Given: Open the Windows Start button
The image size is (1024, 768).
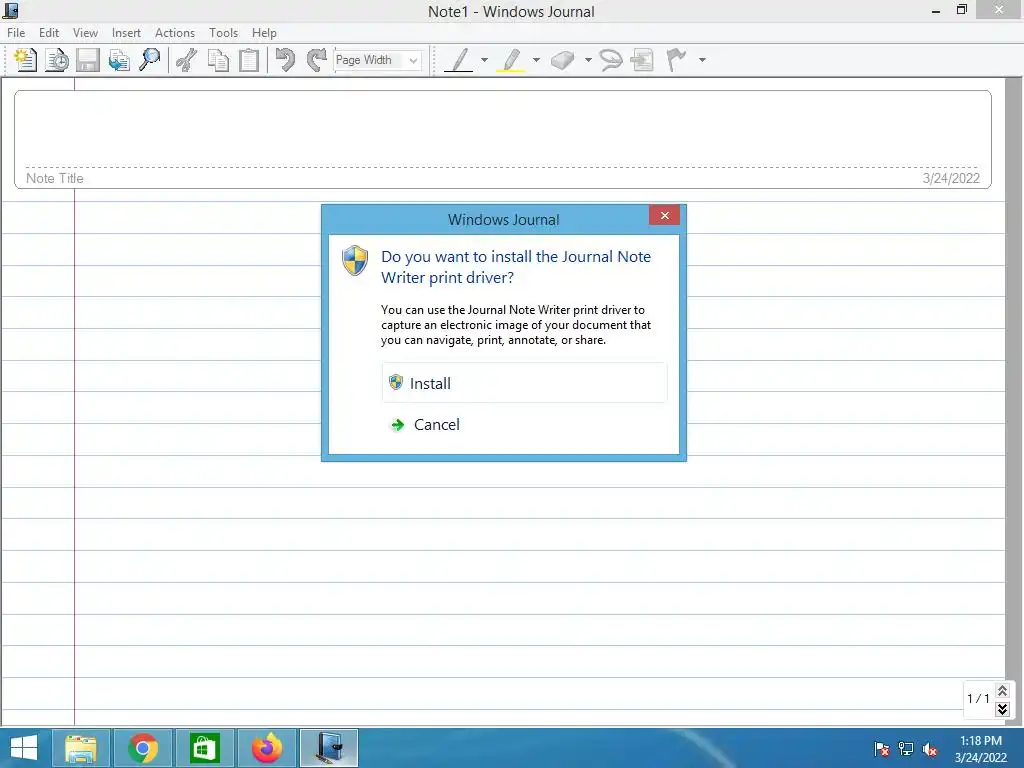Looking at the screenshot, I should [24, 748].
